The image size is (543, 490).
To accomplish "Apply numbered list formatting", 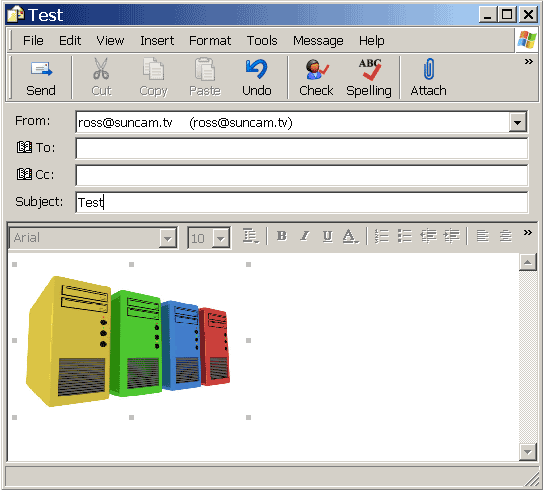I will click(382, 236).
